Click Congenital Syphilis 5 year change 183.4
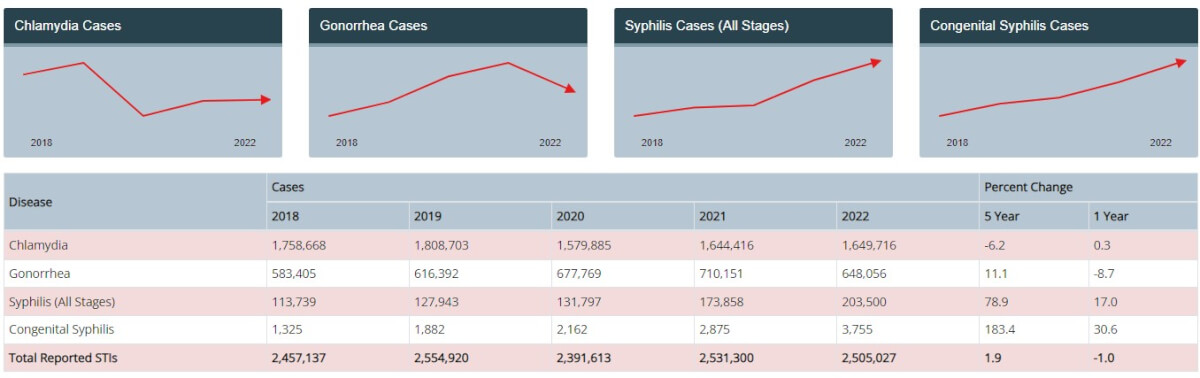This screenshot has height=378, width=1200. coord(999,329)
